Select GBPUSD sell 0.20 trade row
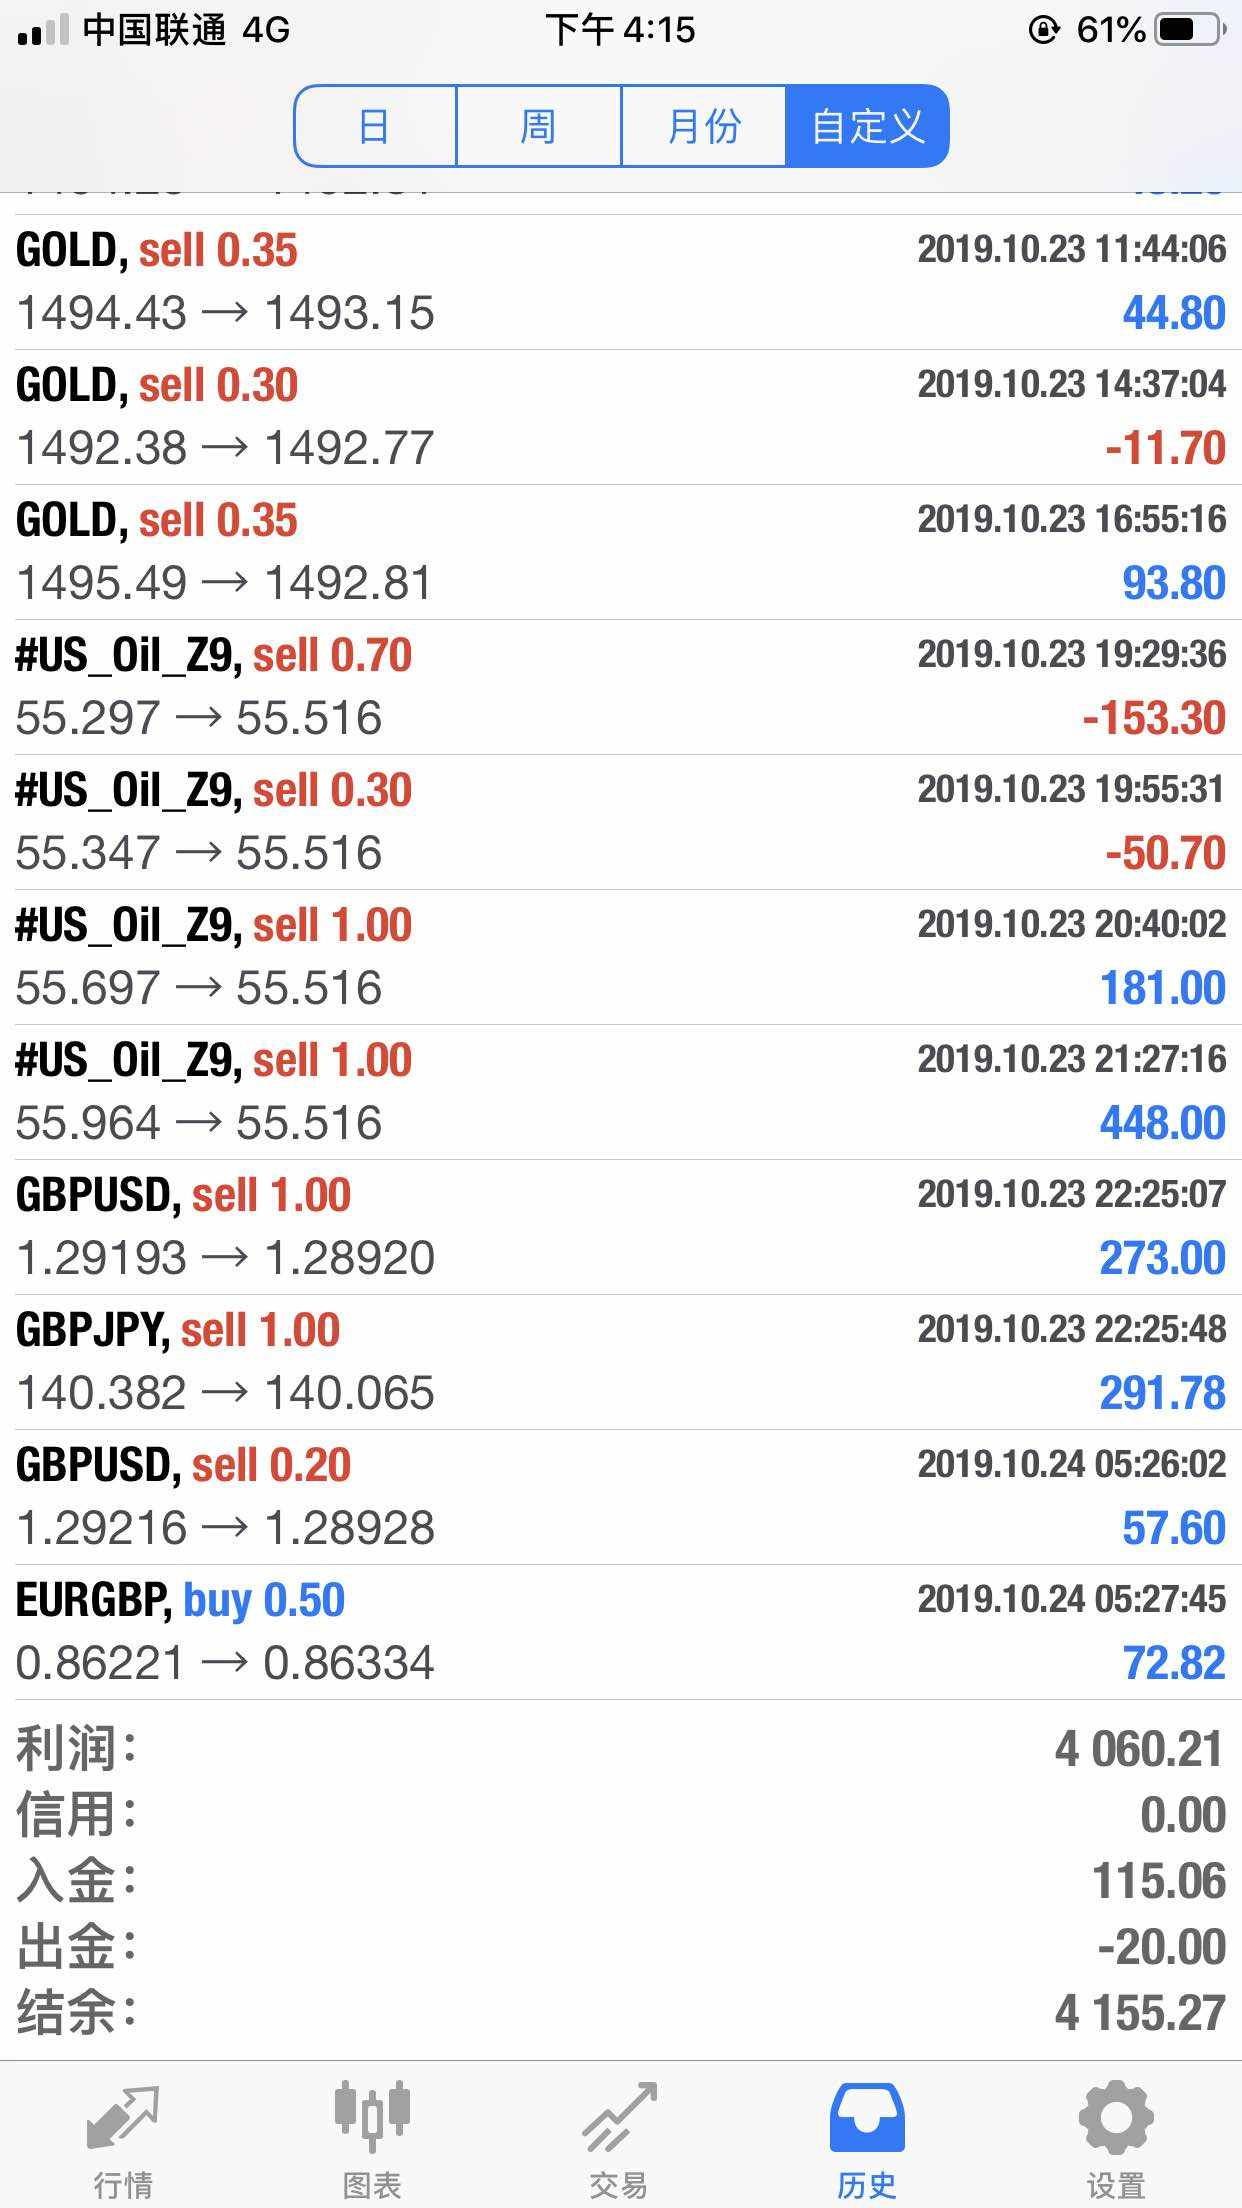 620,1497
